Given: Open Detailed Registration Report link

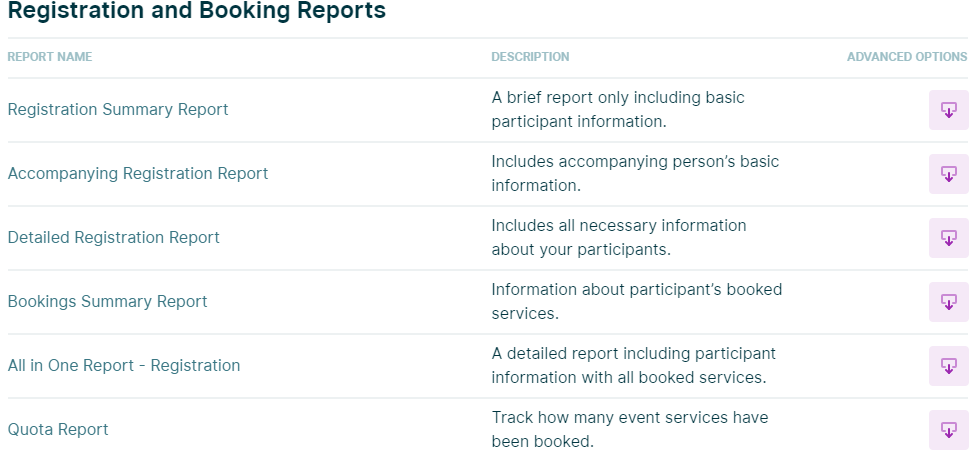Looking at the screenshot, I should [114, 238].
